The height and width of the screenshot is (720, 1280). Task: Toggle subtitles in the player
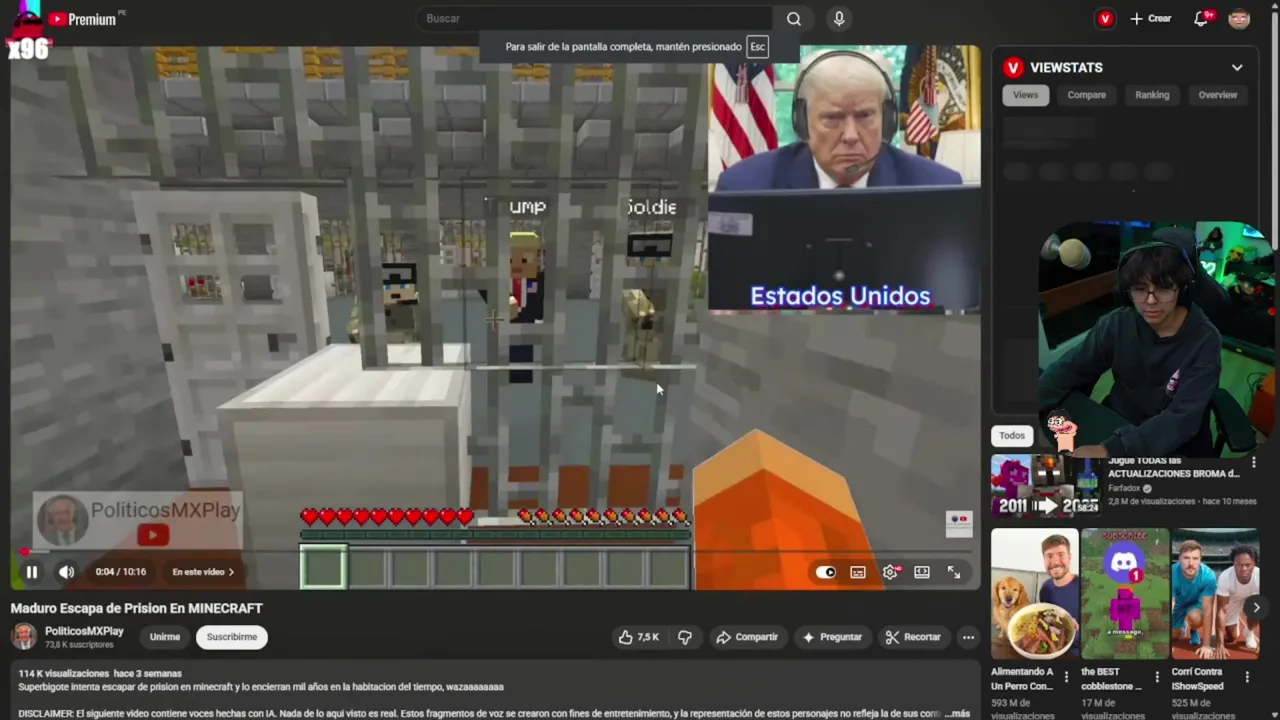point(858,572)
